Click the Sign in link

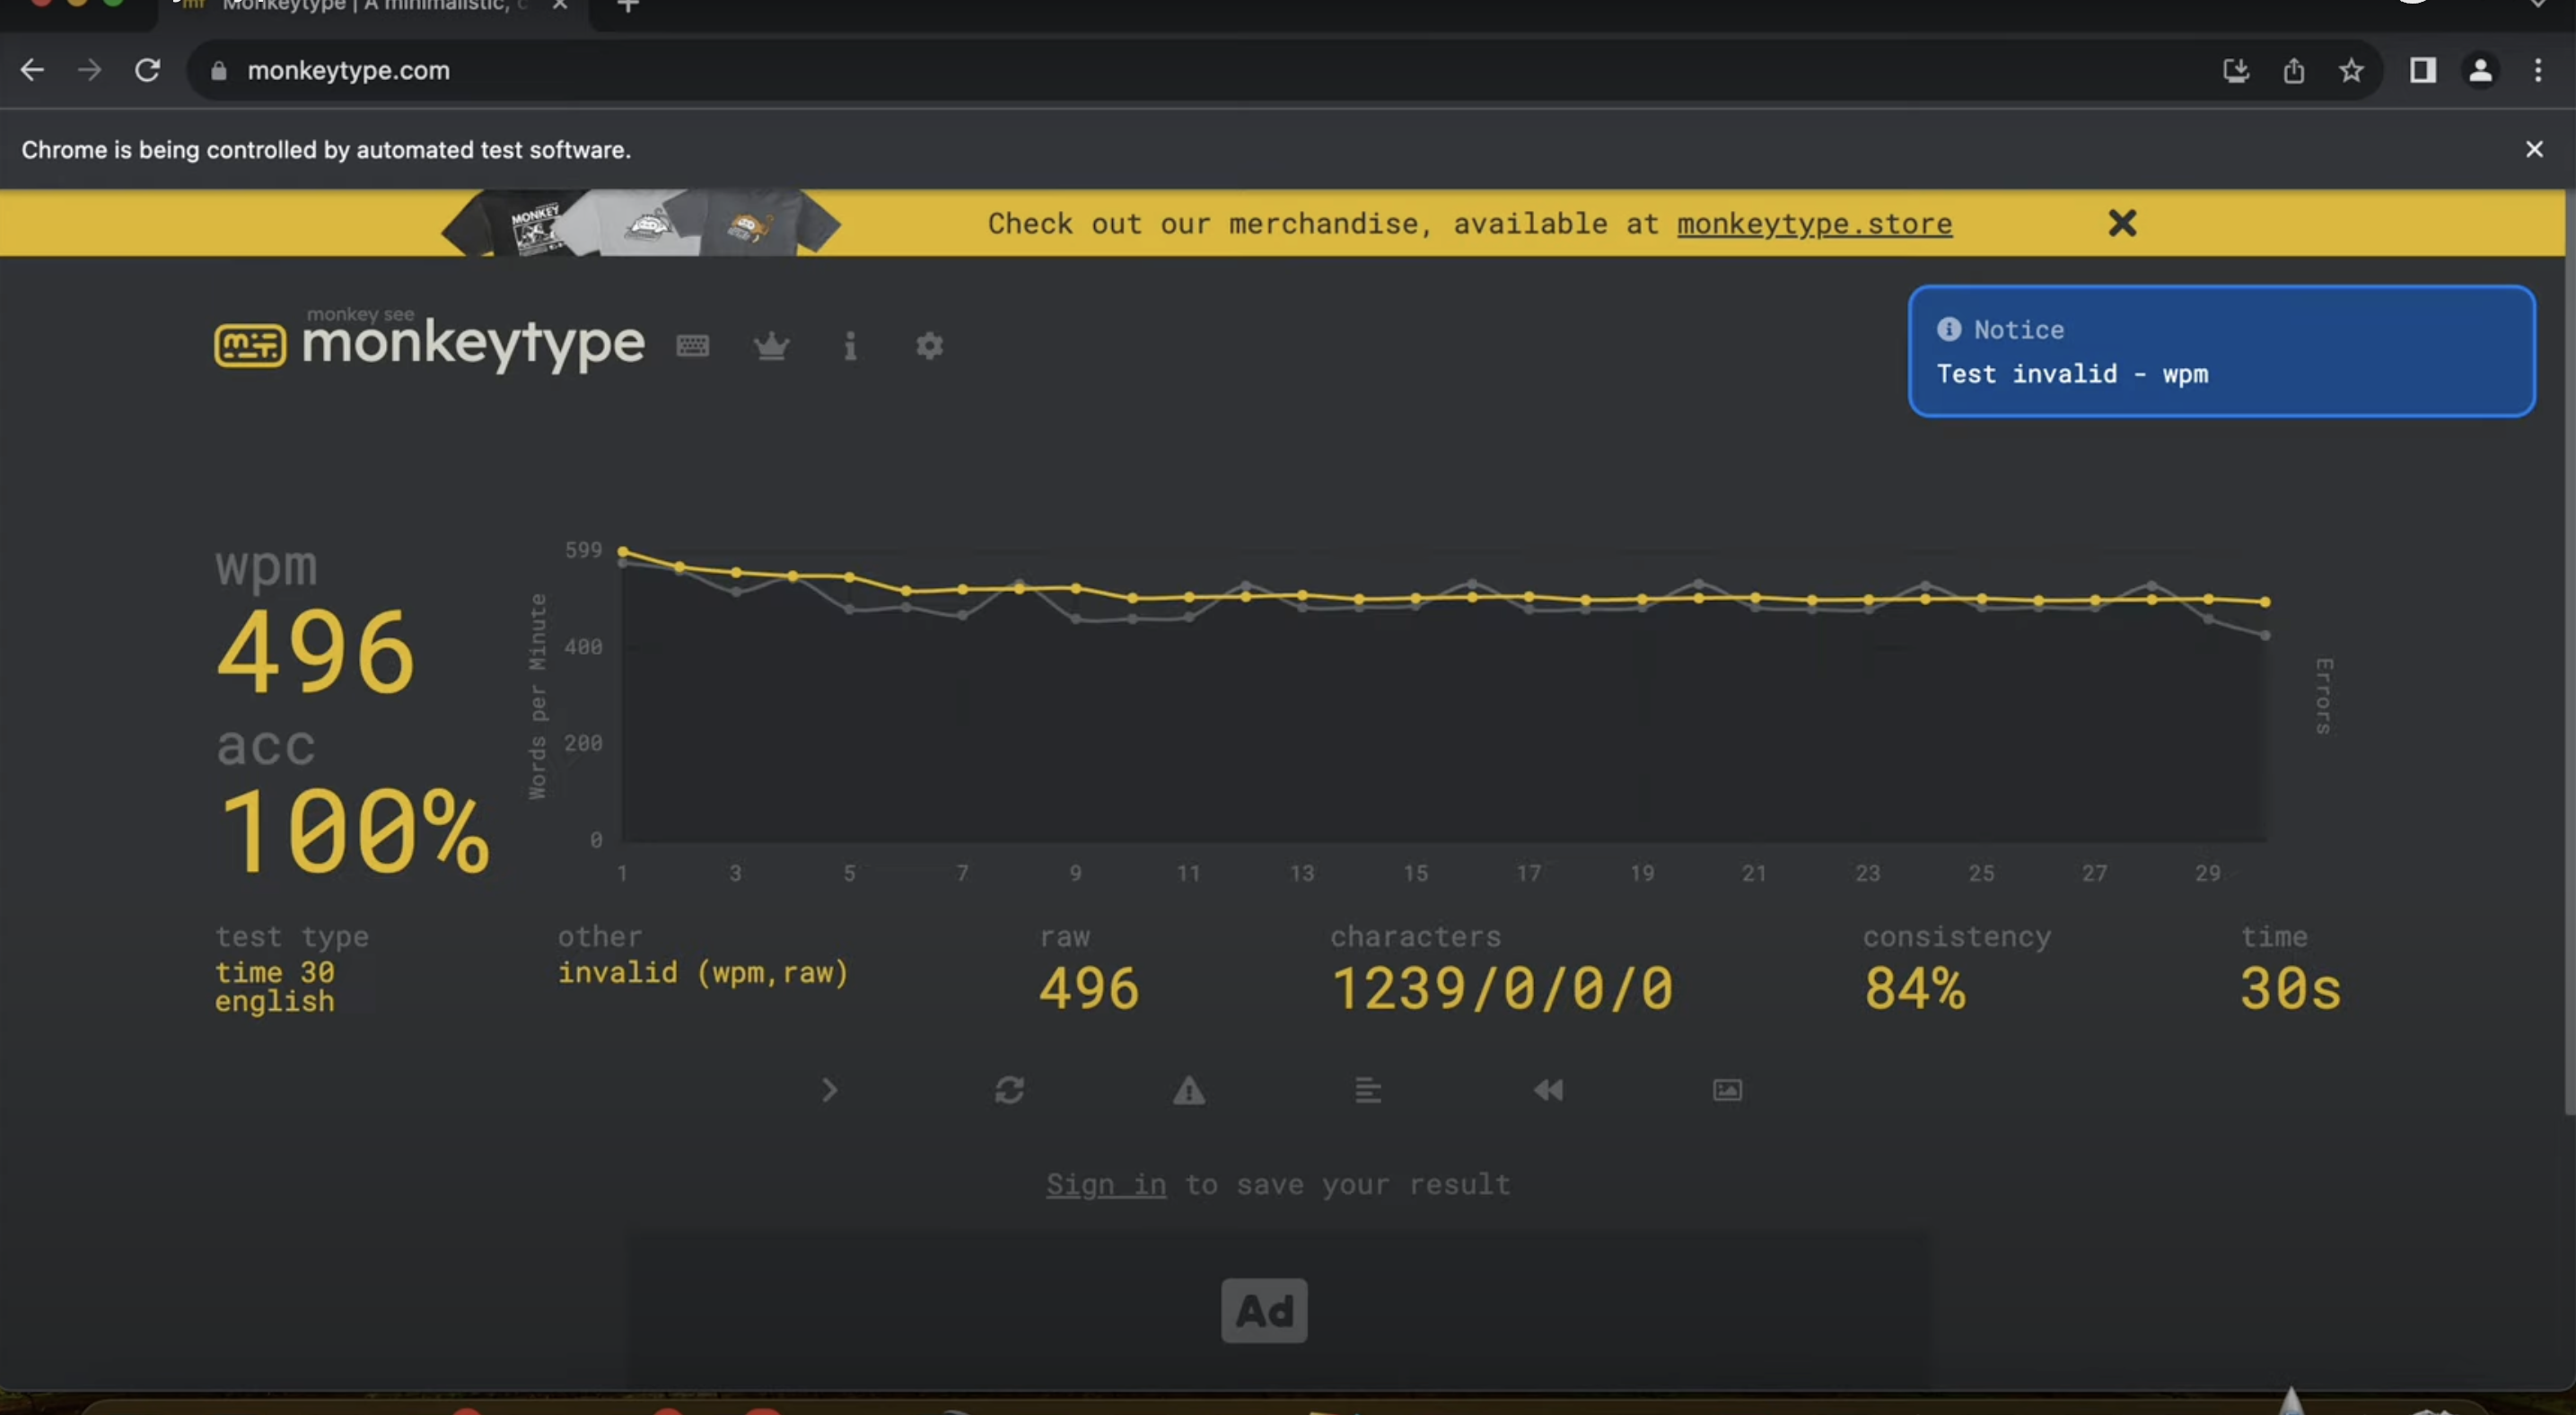(1106, 1185)
